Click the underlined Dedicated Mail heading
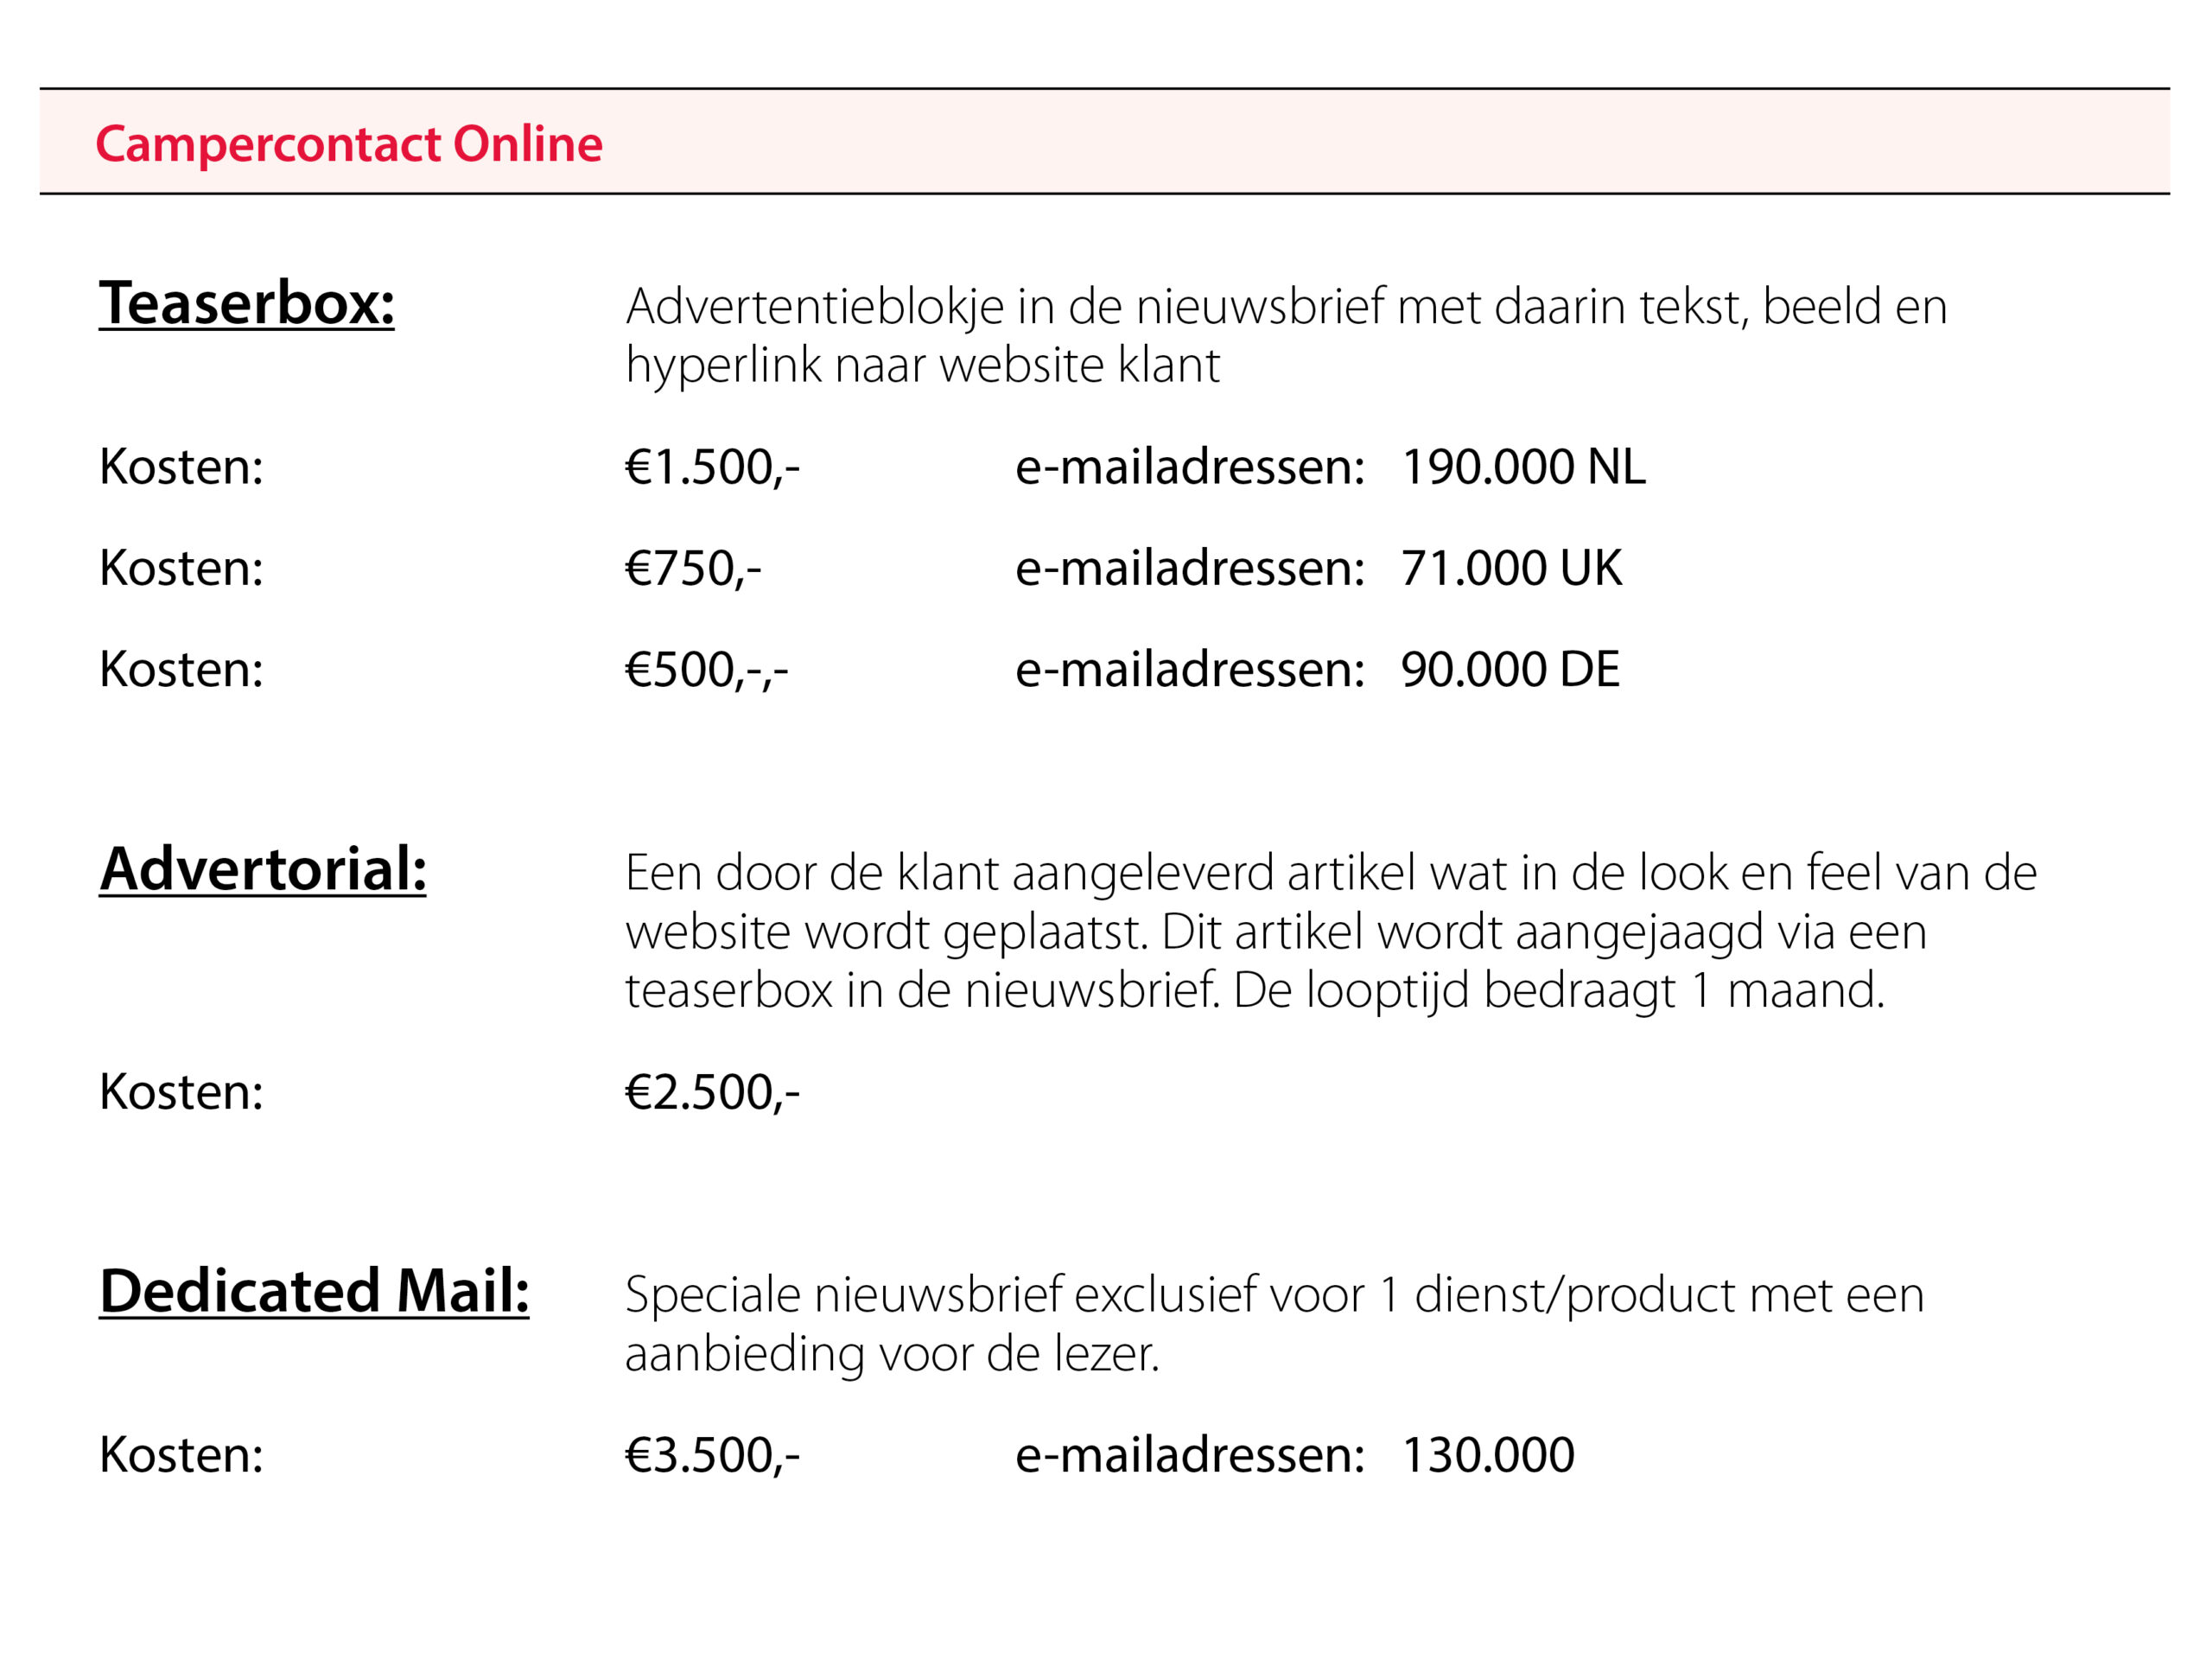Image resolution: width=2212 pixels, height=1666 pixels. [x=313, y=1290]
